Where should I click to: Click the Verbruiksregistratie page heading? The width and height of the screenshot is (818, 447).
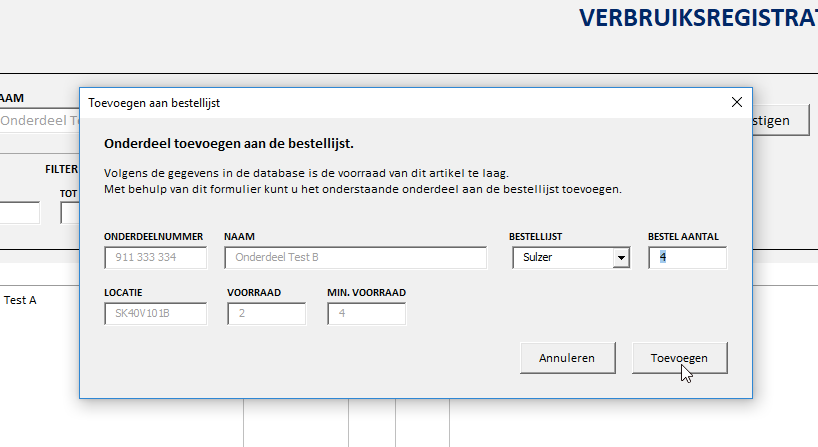coord(698,18)
